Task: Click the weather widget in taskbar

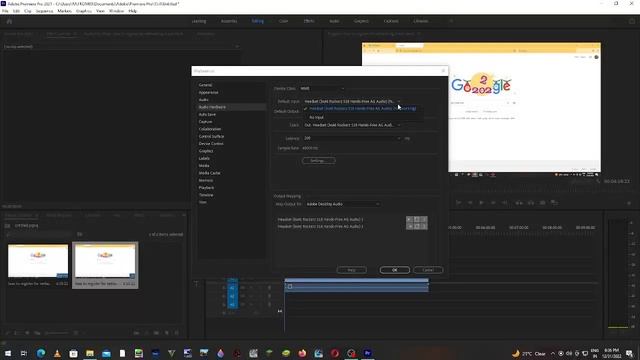Action: click(x=529, y=353)
